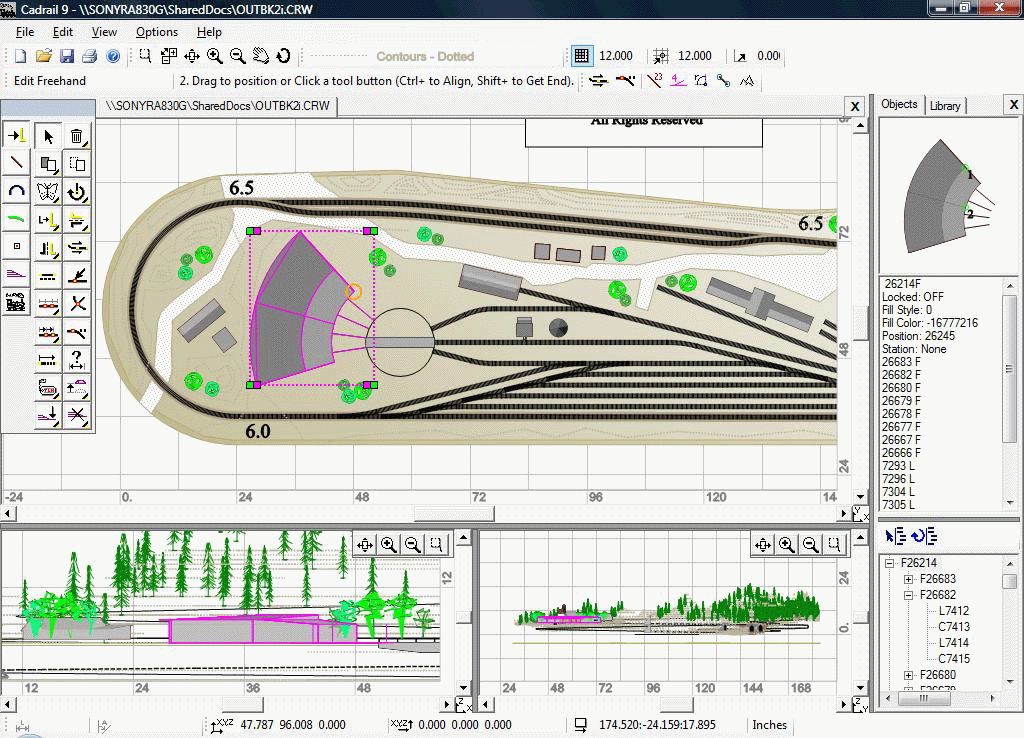Image resolution: width=1024 pixels, height=738 pixels.
Task: Open the File menu
Action: coord(25,32)
